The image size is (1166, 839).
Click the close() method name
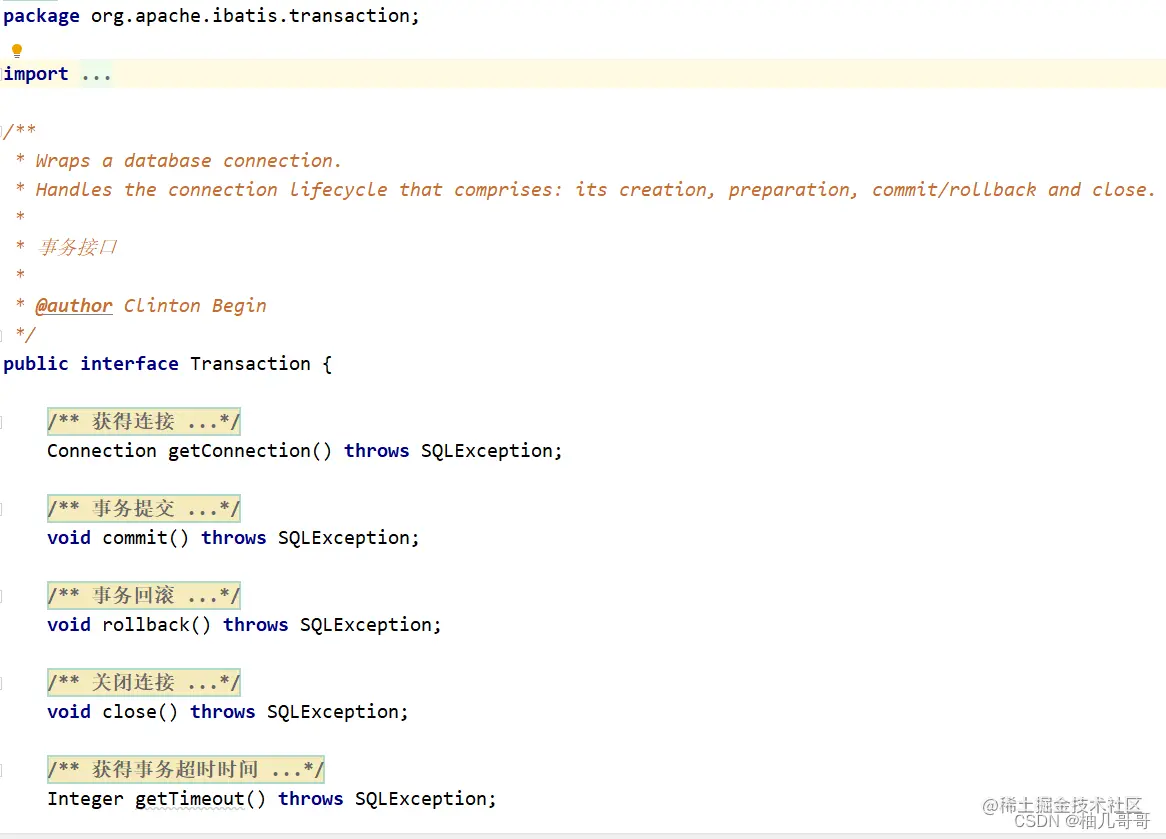[129, 712]
